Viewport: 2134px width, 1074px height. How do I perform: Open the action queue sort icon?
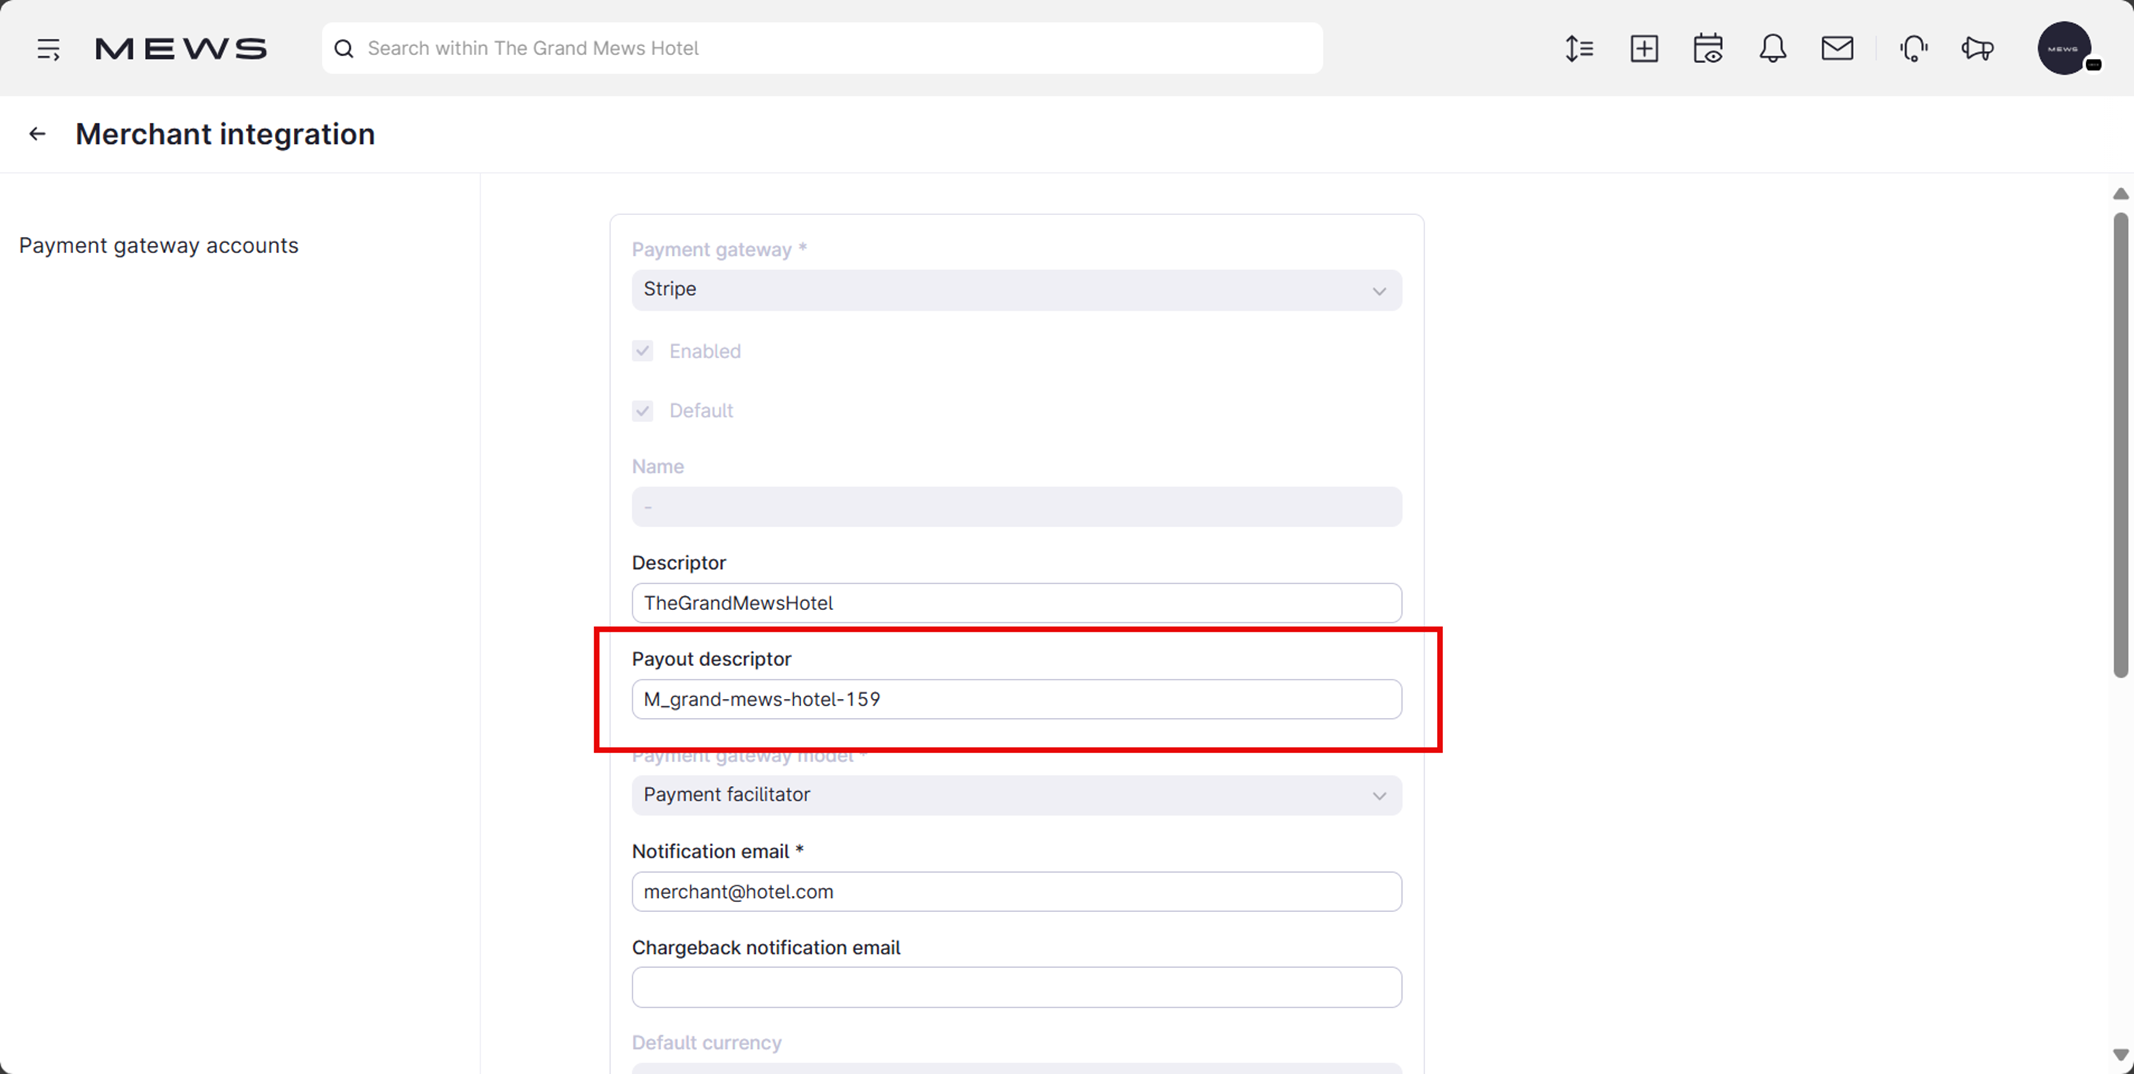(1579, 48)
